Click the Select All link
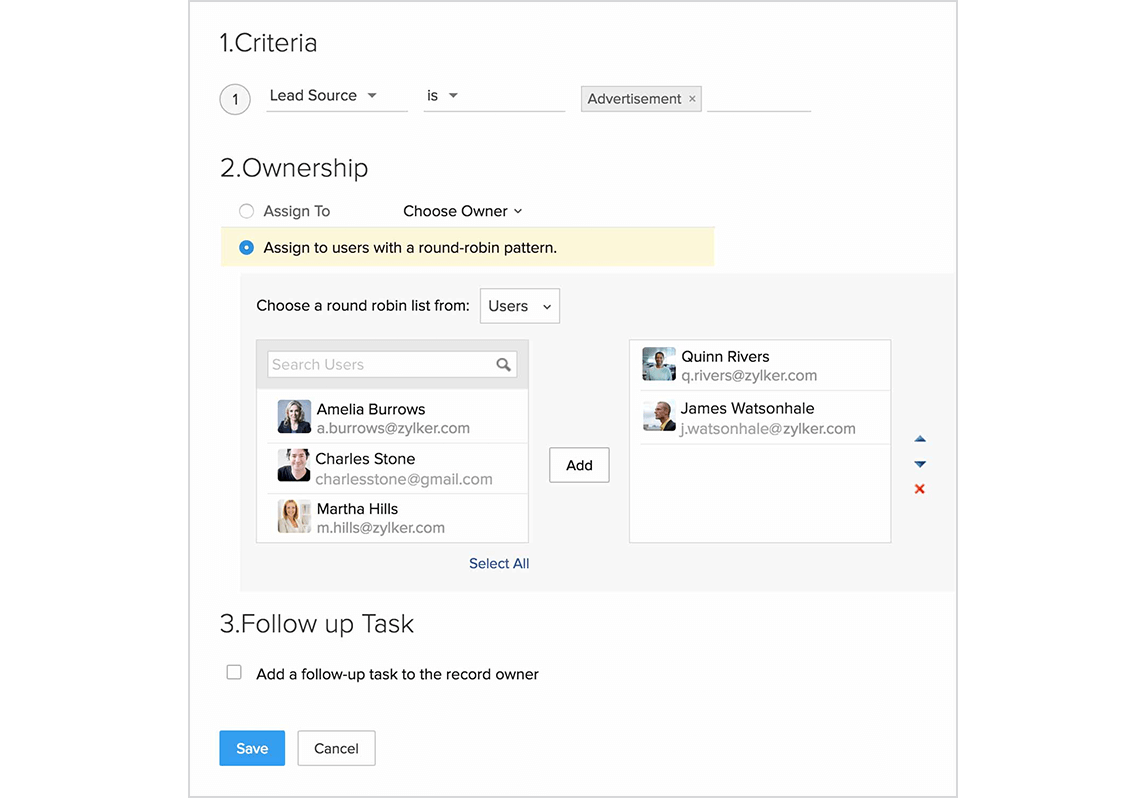Image resolution: width=1145 pixels, height=798 pixels. click(499, 564)
